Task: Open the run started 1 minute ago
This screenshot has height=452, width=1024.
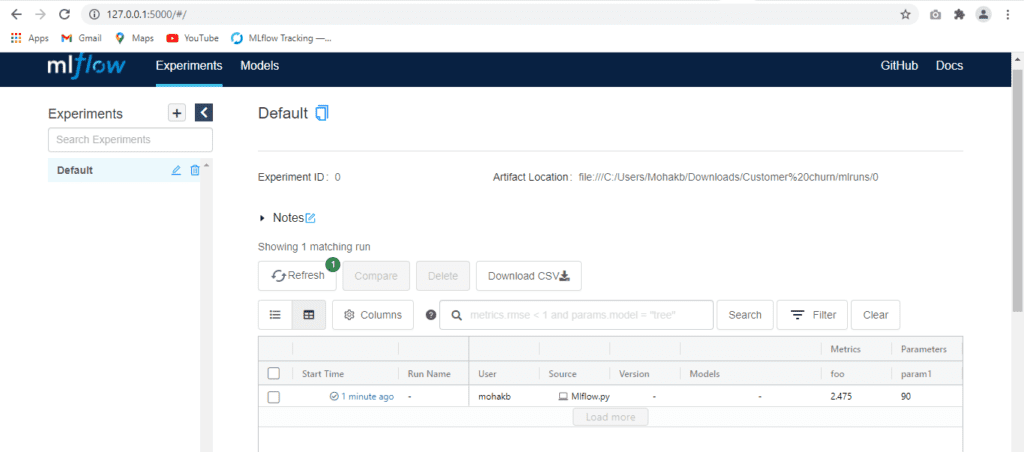Action: tap(367, 396)
